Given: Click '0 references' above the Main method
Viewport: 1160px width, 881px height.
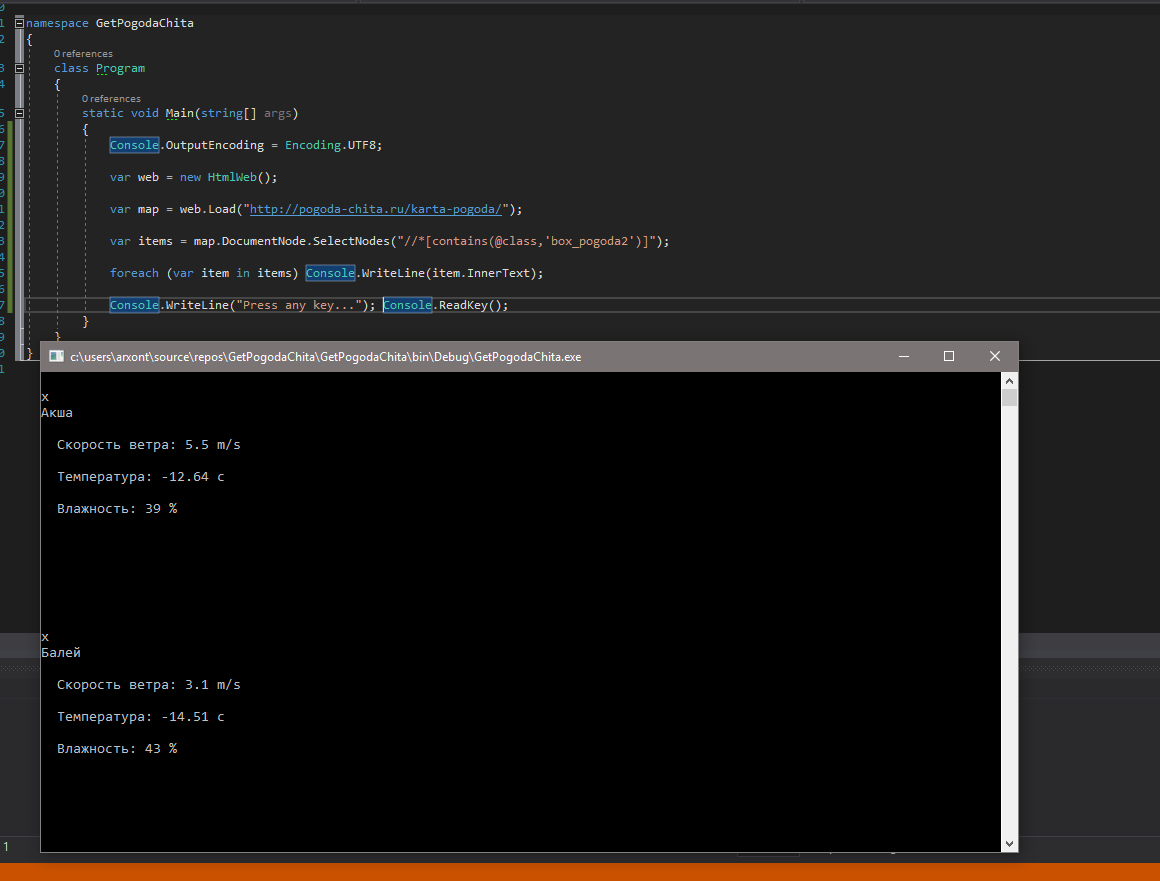Looking at the screenshot, I should [x=111, y=99].
